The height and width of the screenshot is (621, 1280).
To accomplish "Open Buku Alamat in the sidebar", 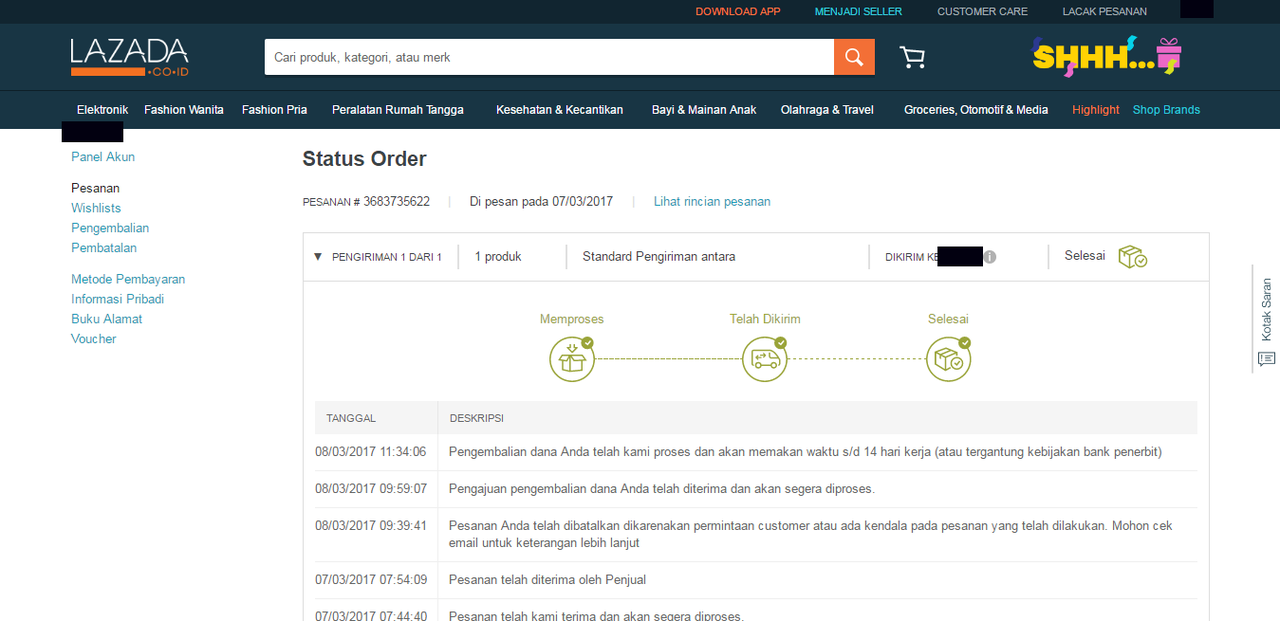I will pyautogui.click(x=107, y=319).
